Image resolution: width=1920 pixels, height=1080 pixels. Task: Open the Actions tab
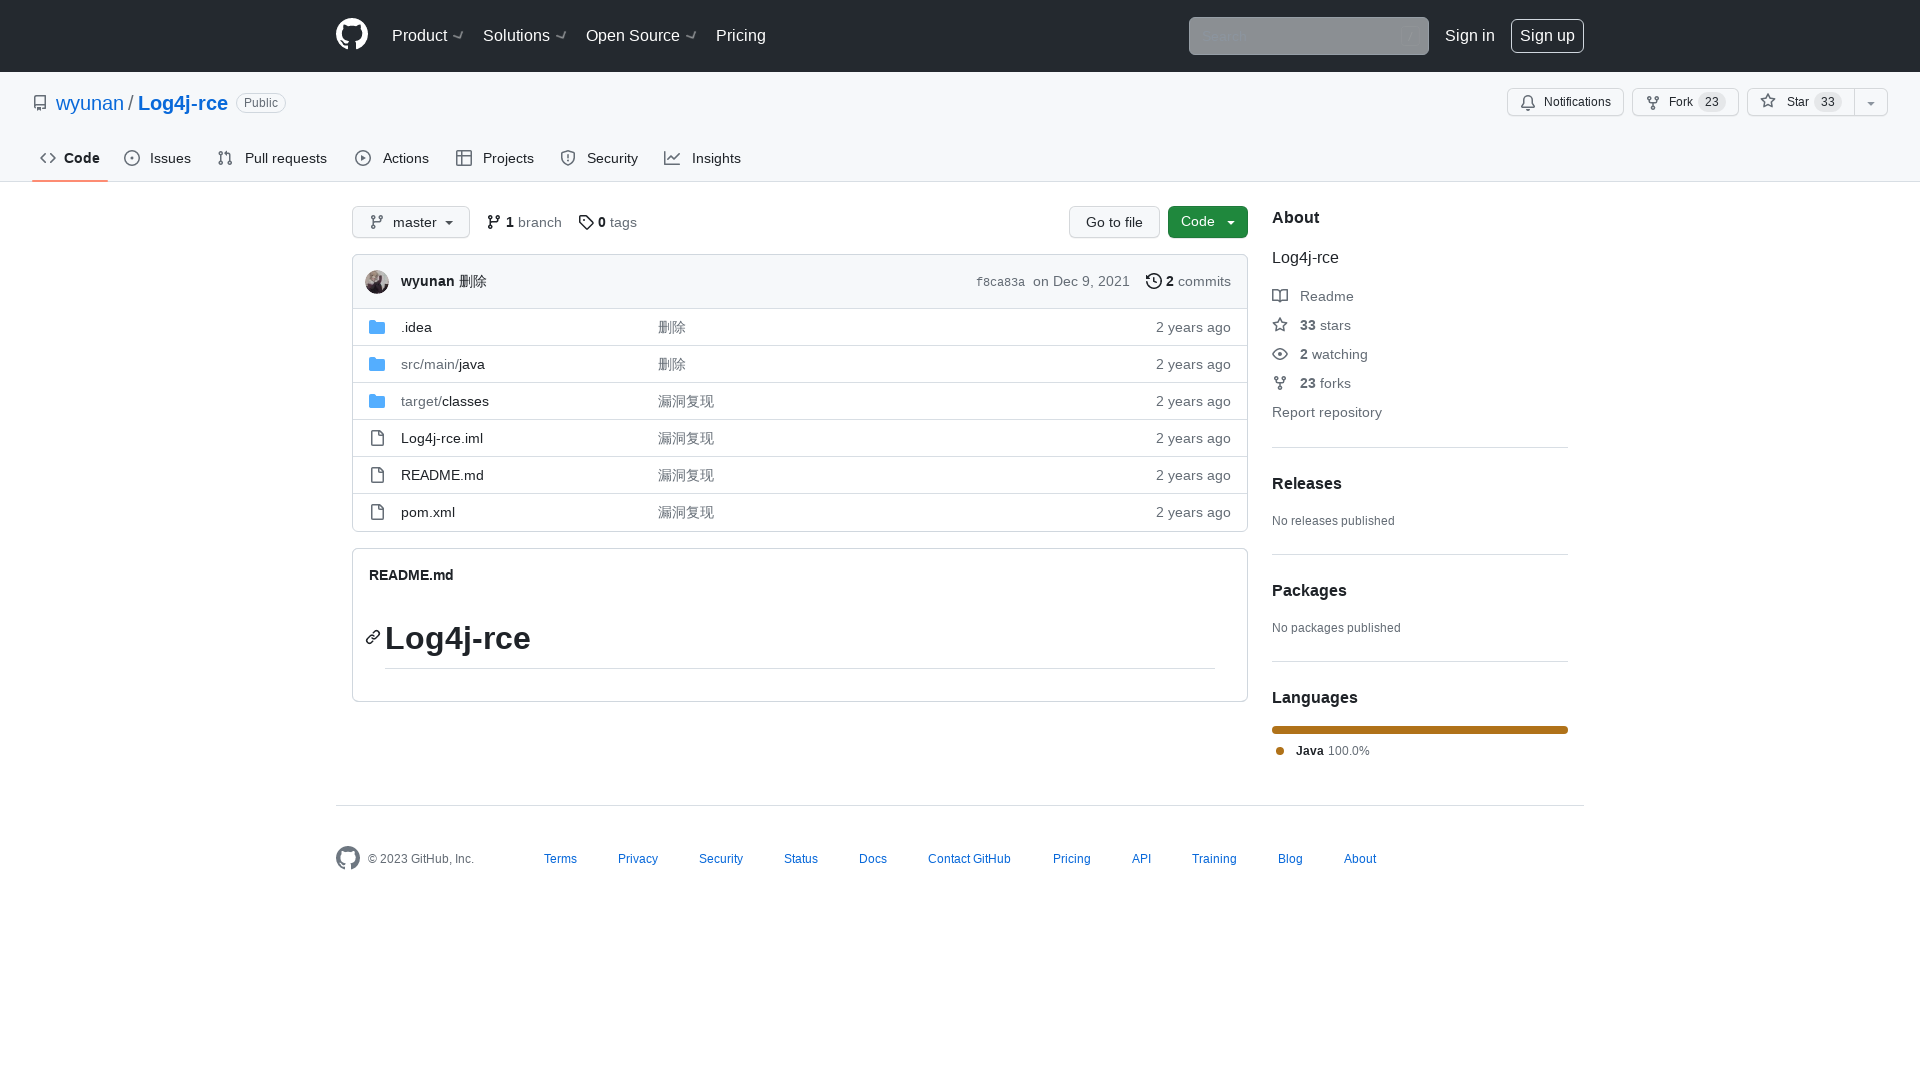click(392, 158)
